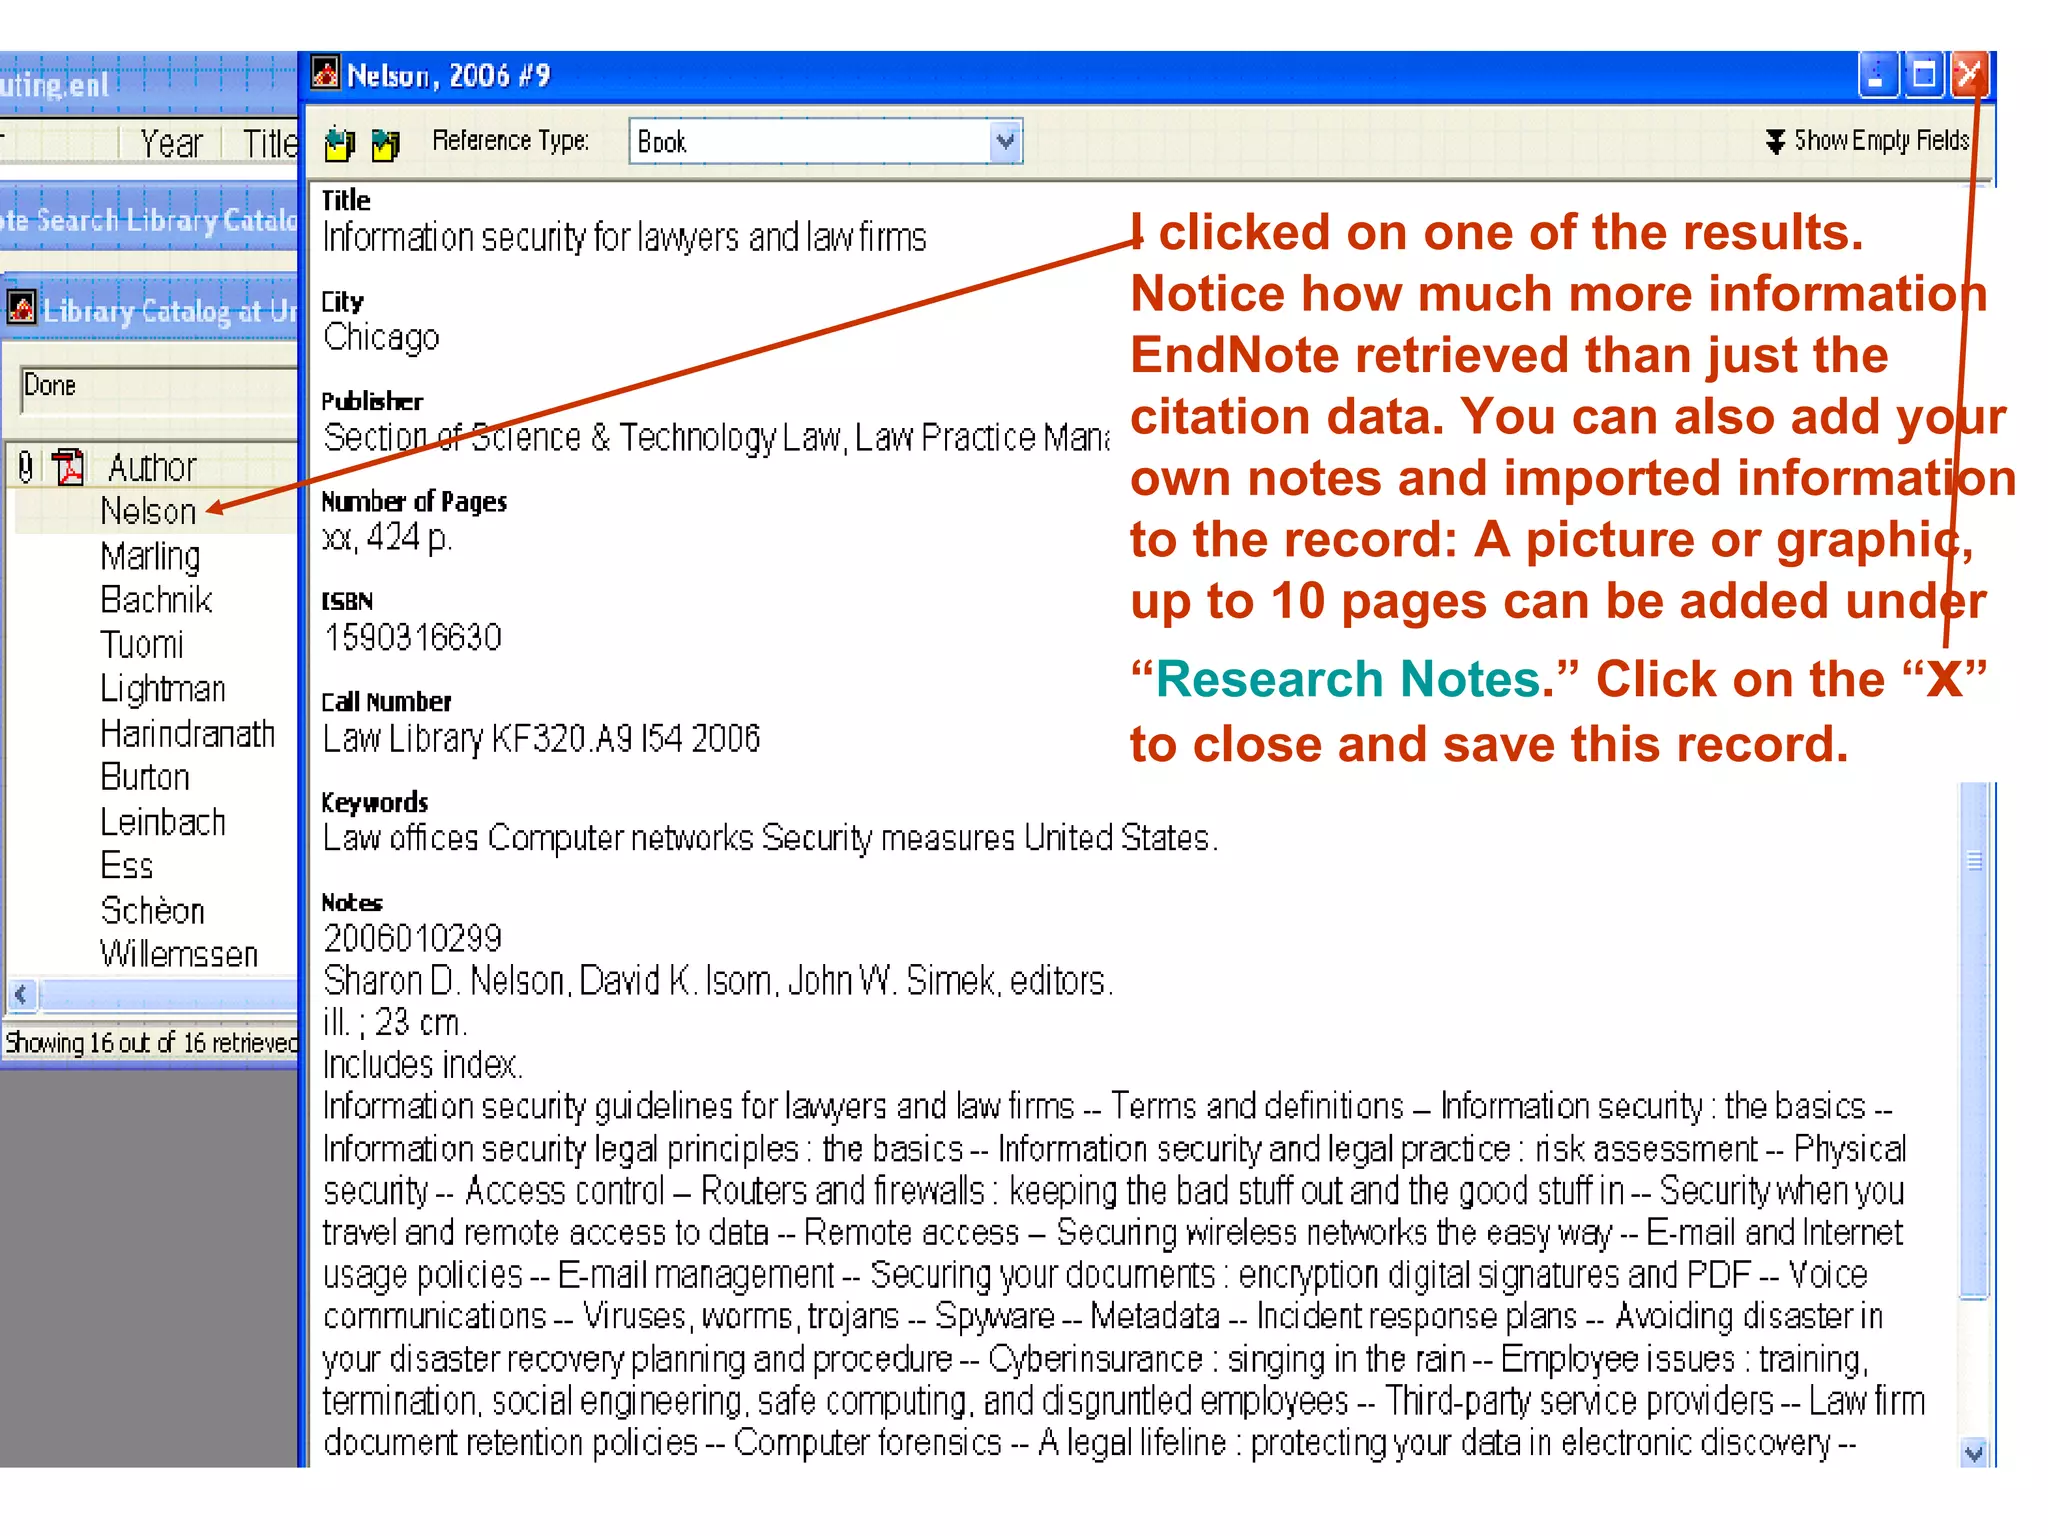This screenshot has width=2048, height=1536.
Task: Click the next reference arrow icon
Action: click(385, 144)
